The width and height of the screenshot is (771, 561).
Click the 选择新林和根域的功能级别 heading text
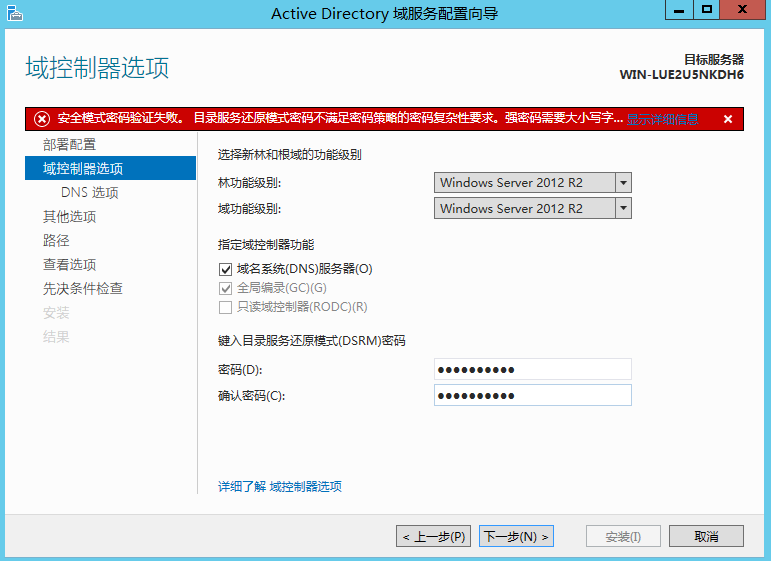coord(290,155)
